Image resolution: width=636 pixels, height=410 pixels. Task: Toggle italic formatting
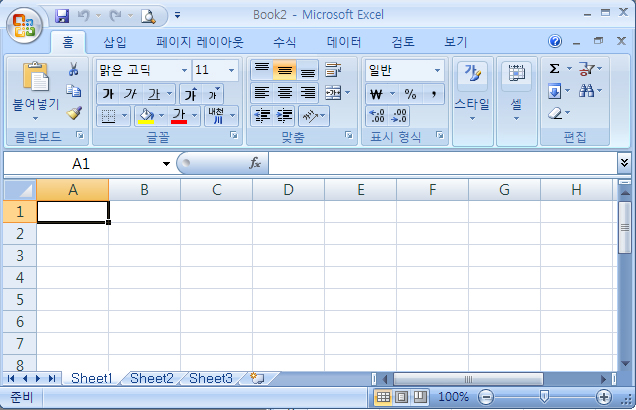point(131,94)
